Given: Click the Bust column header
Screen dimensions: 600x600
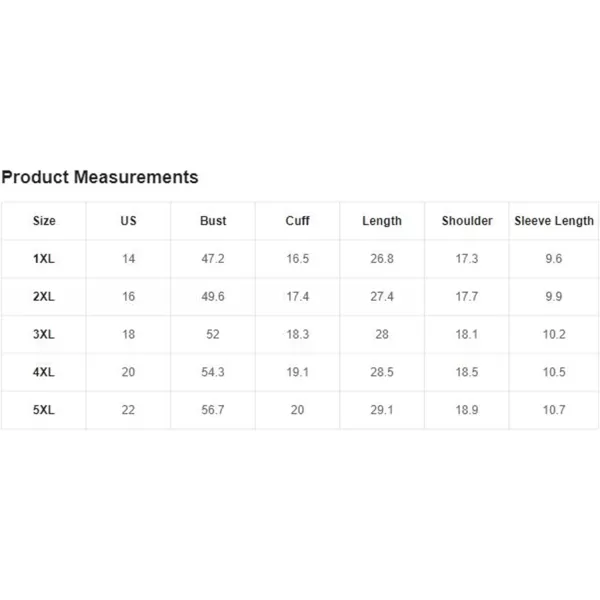Looking at the screenshot, I should [213, 221].
